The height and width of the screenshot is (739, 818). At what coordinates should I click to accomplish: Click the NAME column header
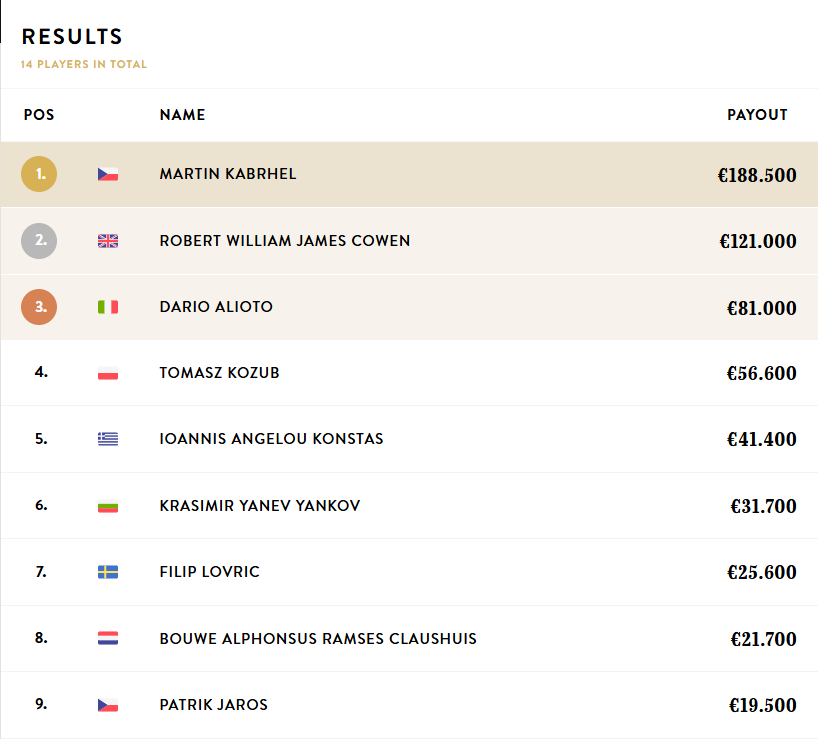point(182,115)
